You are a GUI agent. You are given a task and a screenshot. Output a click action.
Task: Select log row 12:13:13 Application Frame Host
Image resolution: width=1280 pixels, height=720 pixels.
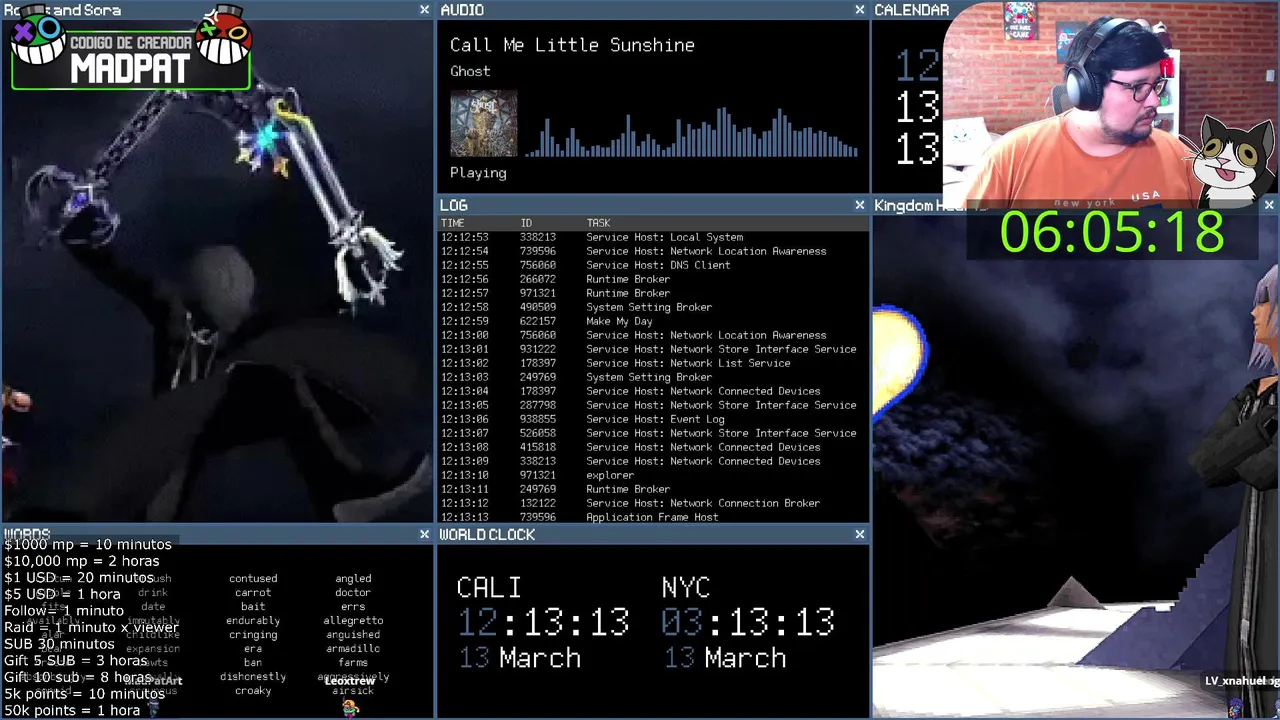[654, 517]
